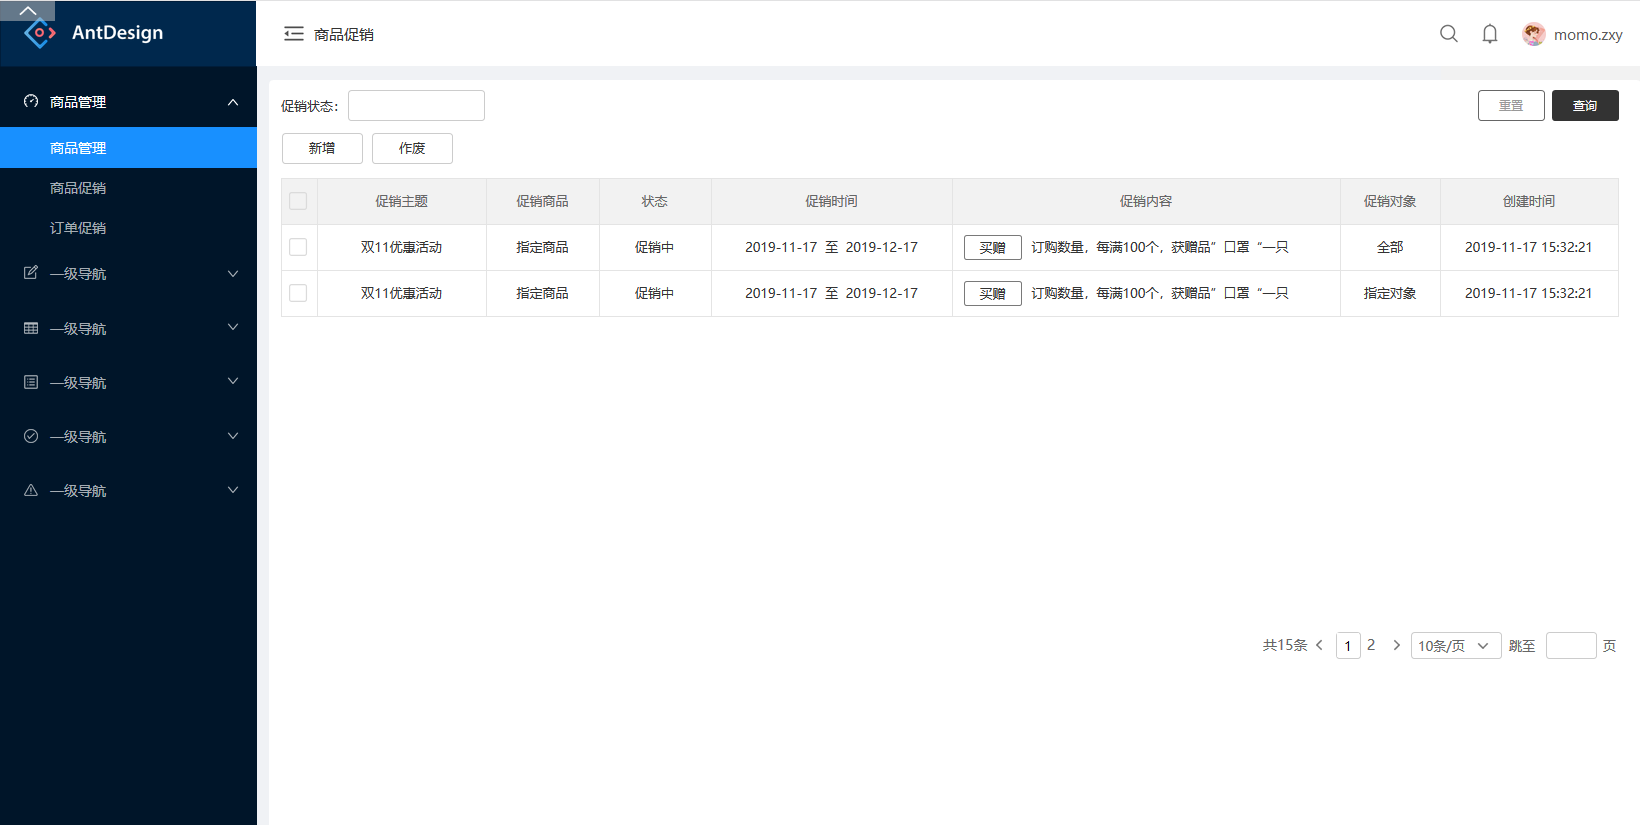Go to next page arrow in pagination
The image size is (1640, 825).
(x=1397, y=645)
